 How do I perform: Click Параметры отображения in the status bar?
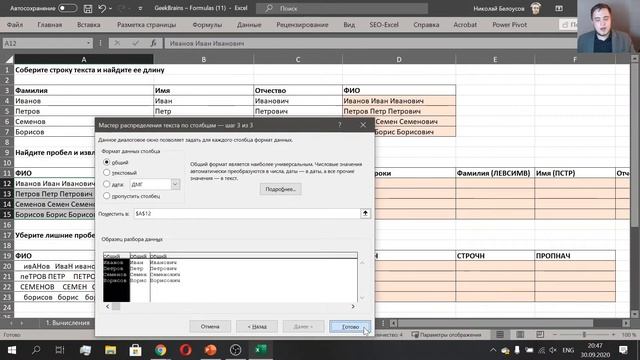pos(447,335)
